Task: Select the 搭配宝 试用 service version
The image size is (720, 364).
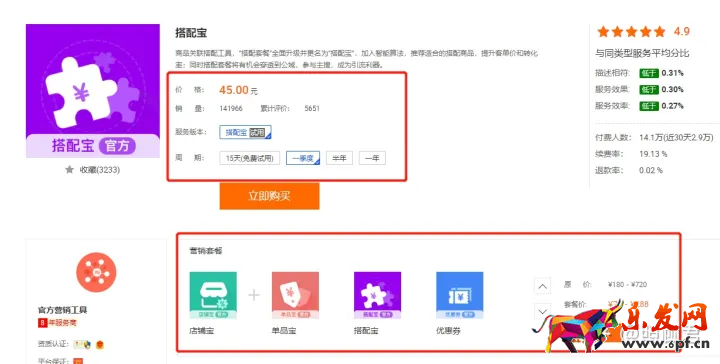Action: 245,132
